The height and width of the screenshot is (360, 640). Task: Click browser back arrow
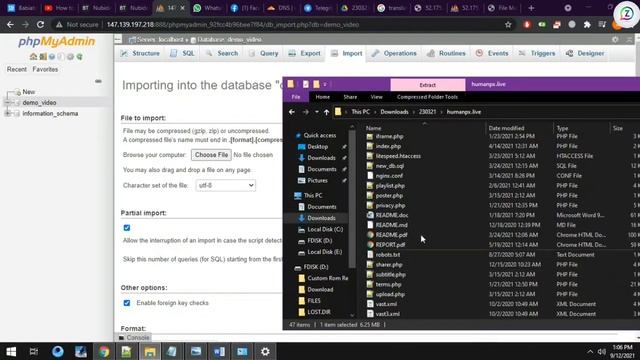10,24
